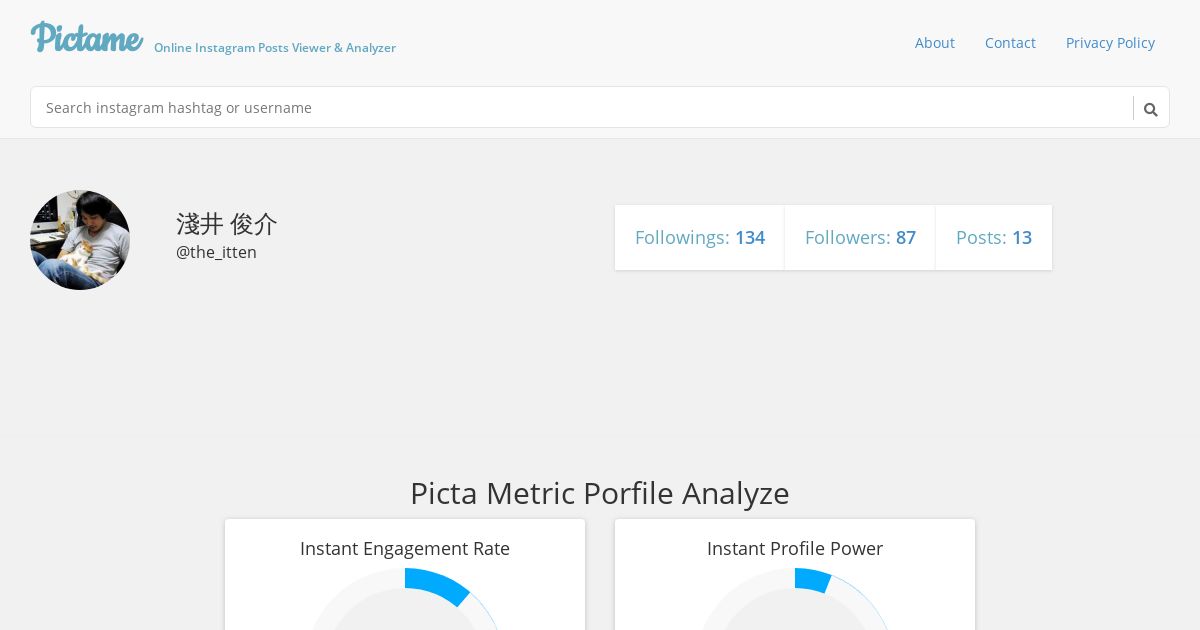Screen dimensions: 1200x630
Task: Click the @the_itten username
Action: pyautogui.click(x=216, y=252)
